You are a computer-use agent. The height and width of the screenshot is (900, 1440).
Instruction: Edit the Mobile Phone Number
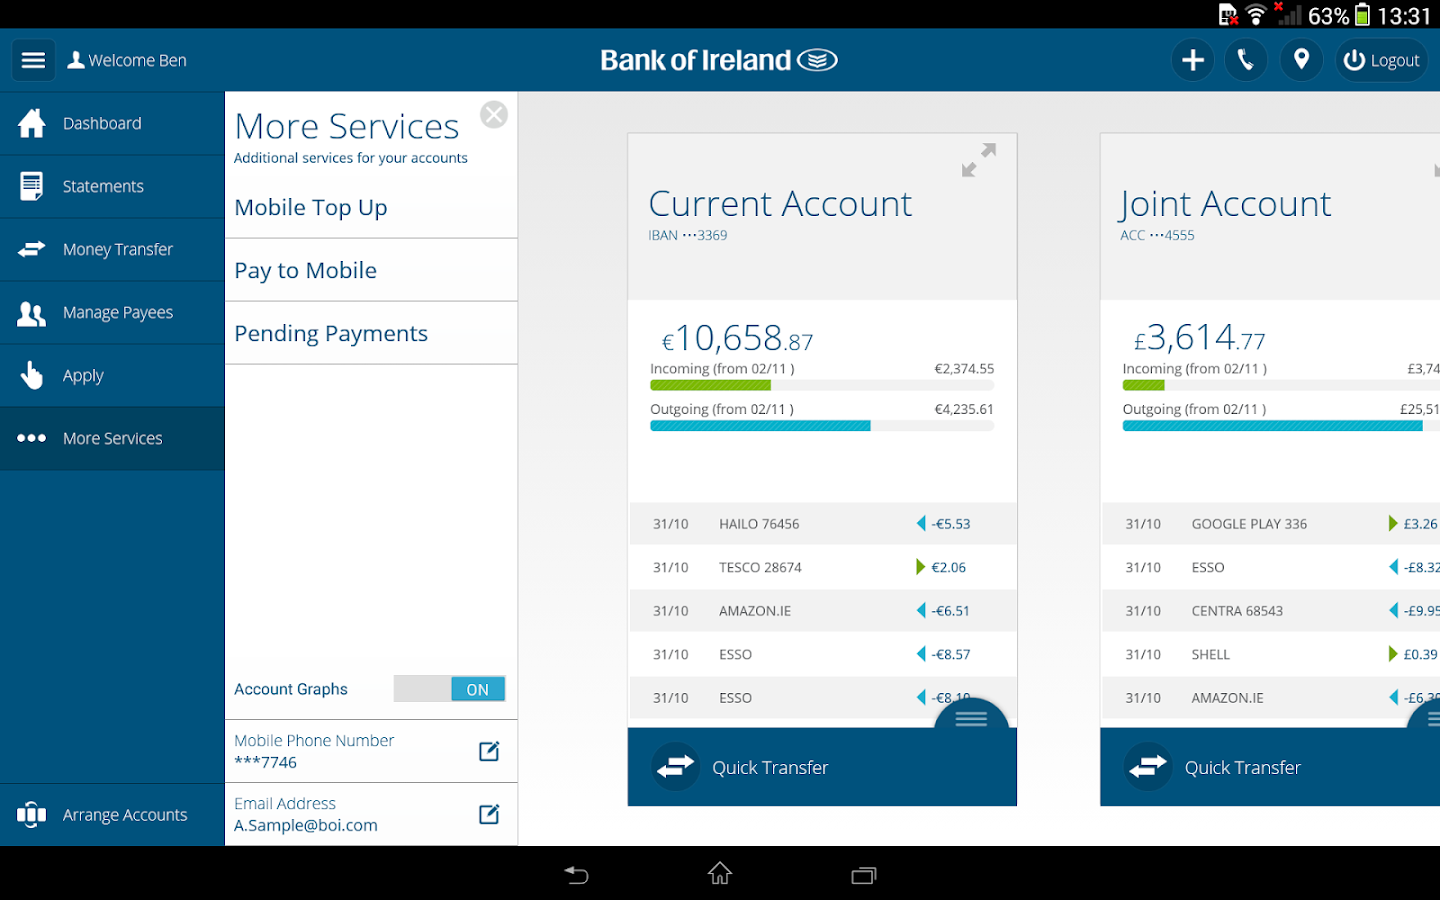coord(489,751)
